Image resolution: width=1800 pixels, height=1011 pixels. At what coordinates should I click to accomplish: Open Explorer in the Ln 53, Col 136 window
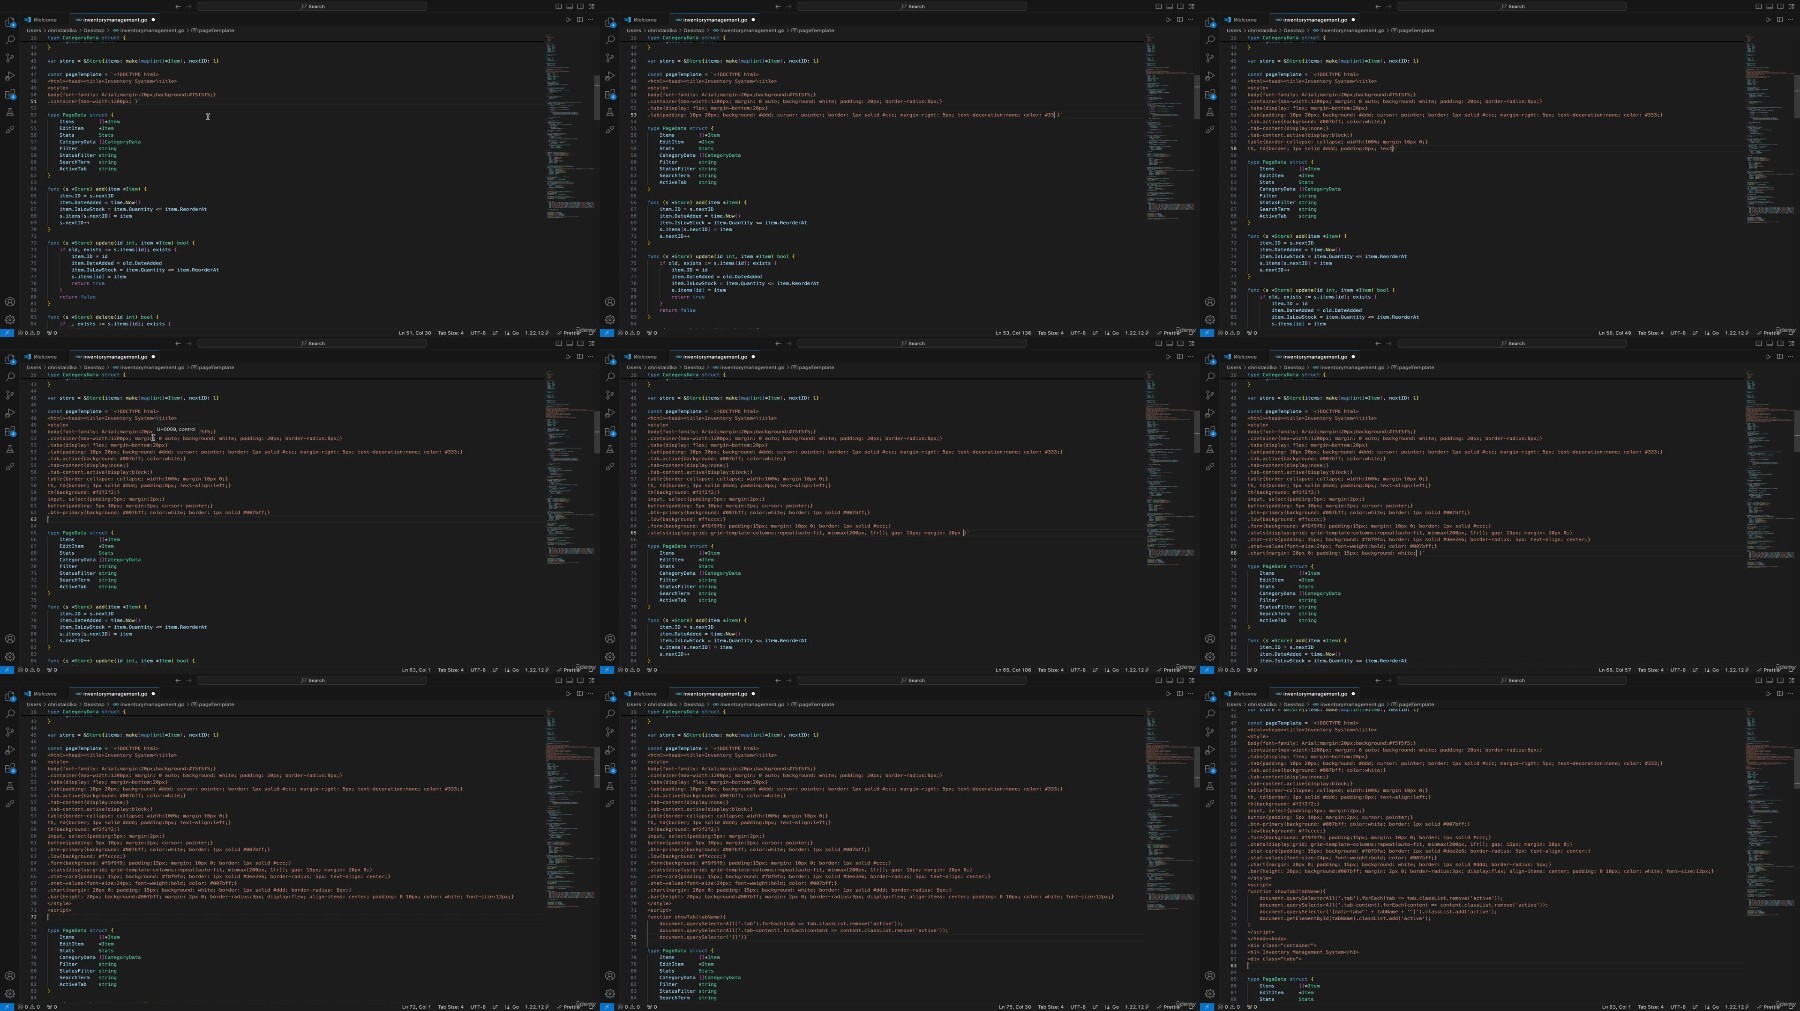point(610,22)
